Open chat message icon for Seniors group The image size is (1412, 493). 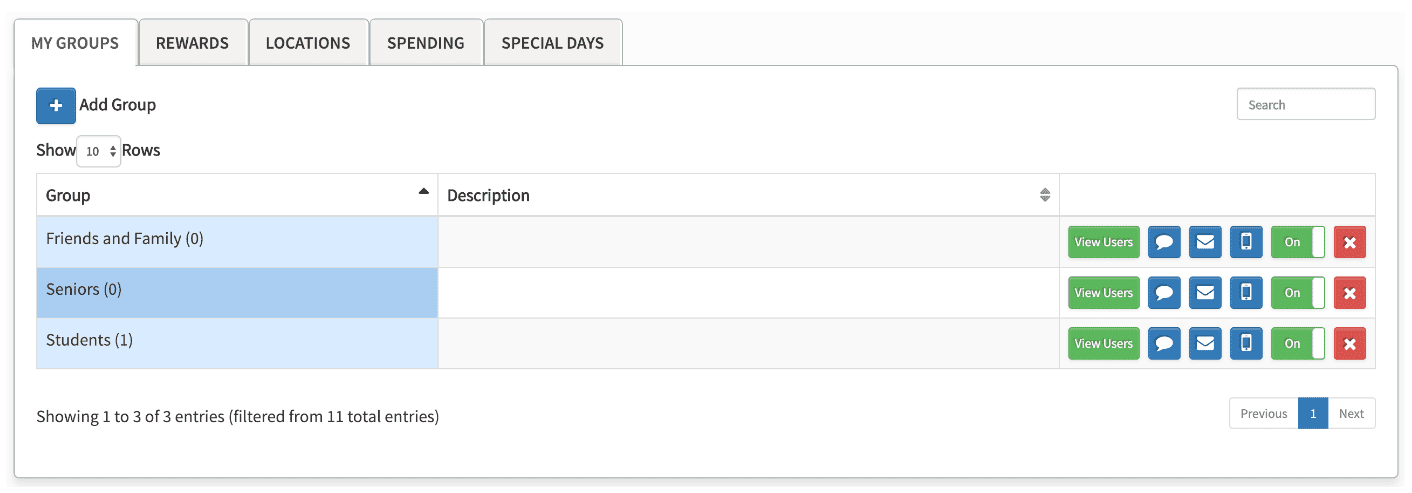click(1164, 293)
